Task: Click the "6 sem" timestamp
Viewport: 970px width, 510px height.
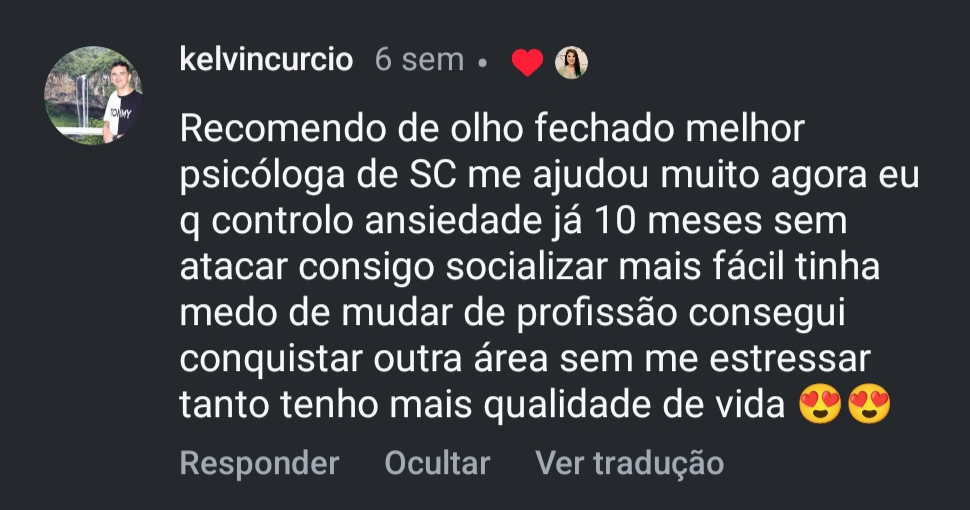Action: point(419,60)
